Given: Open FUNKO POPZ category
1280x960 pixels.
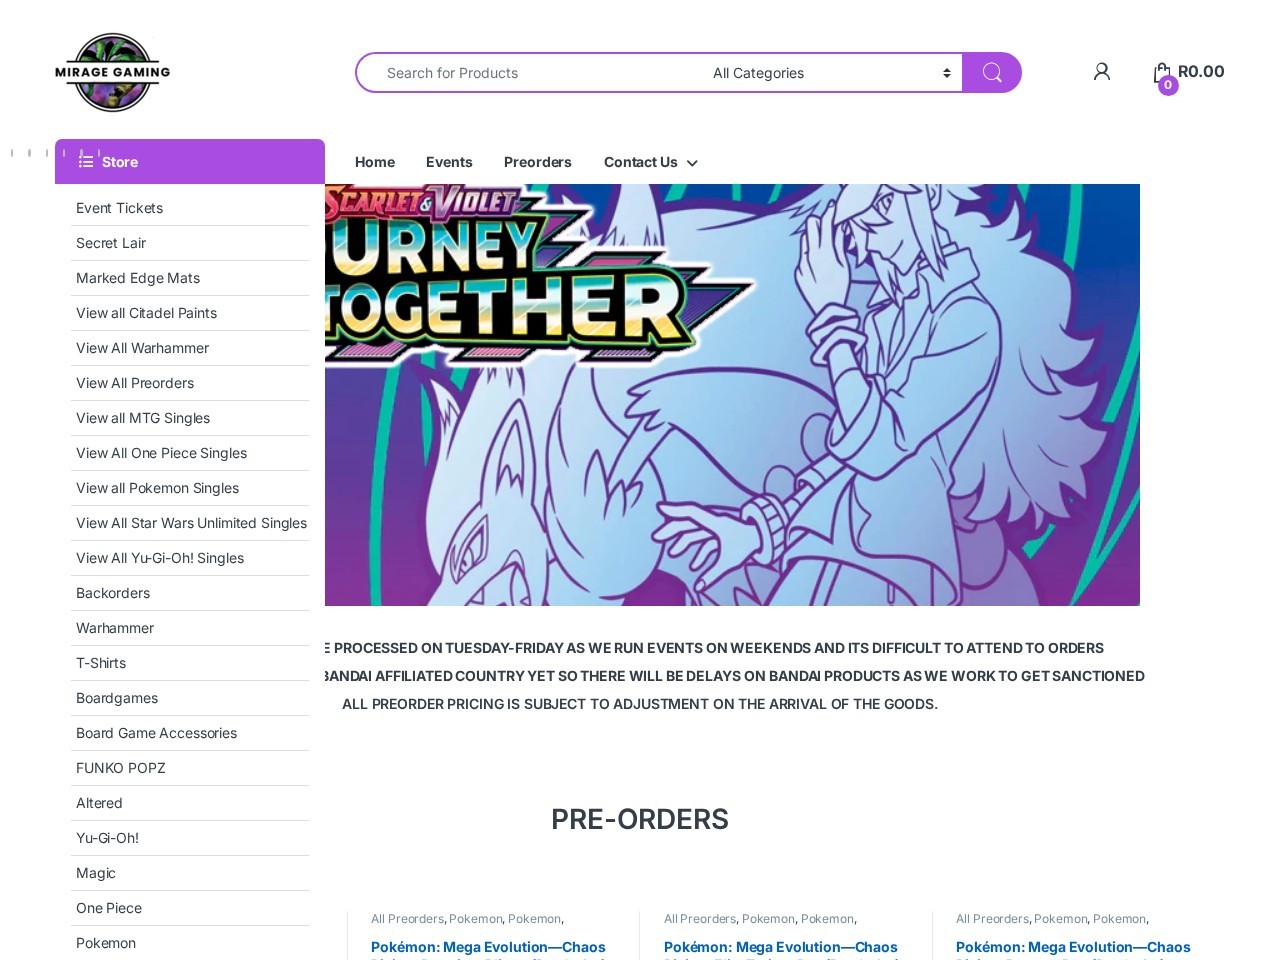Looking at the screenshot, I should coord(120,768).
